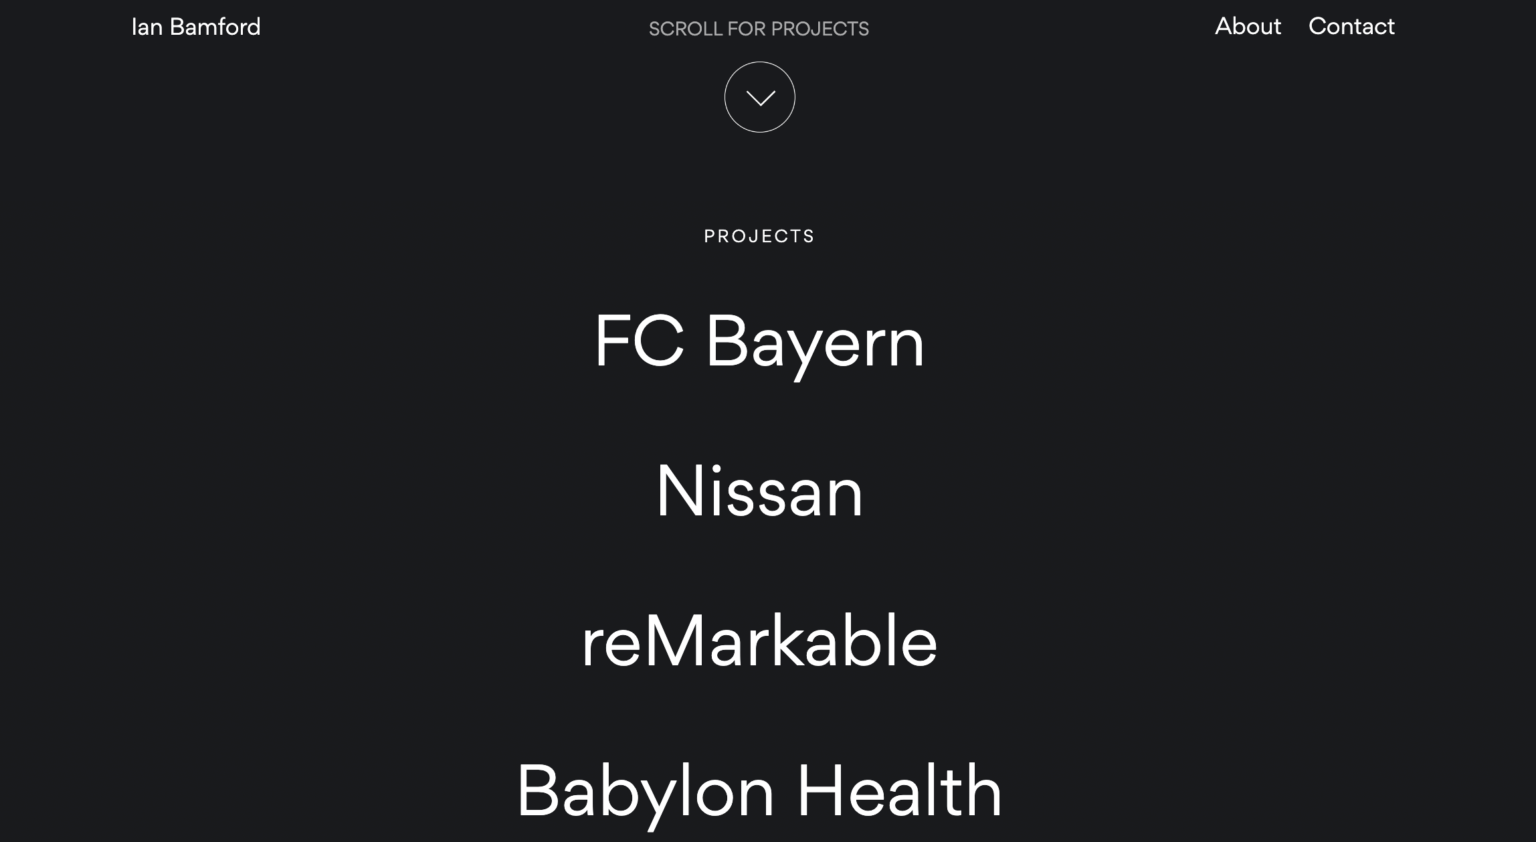Viewport: 1536px width, 842px height.
Task: Click the Ian Bamford site title
Action: (x=196, y=27)
